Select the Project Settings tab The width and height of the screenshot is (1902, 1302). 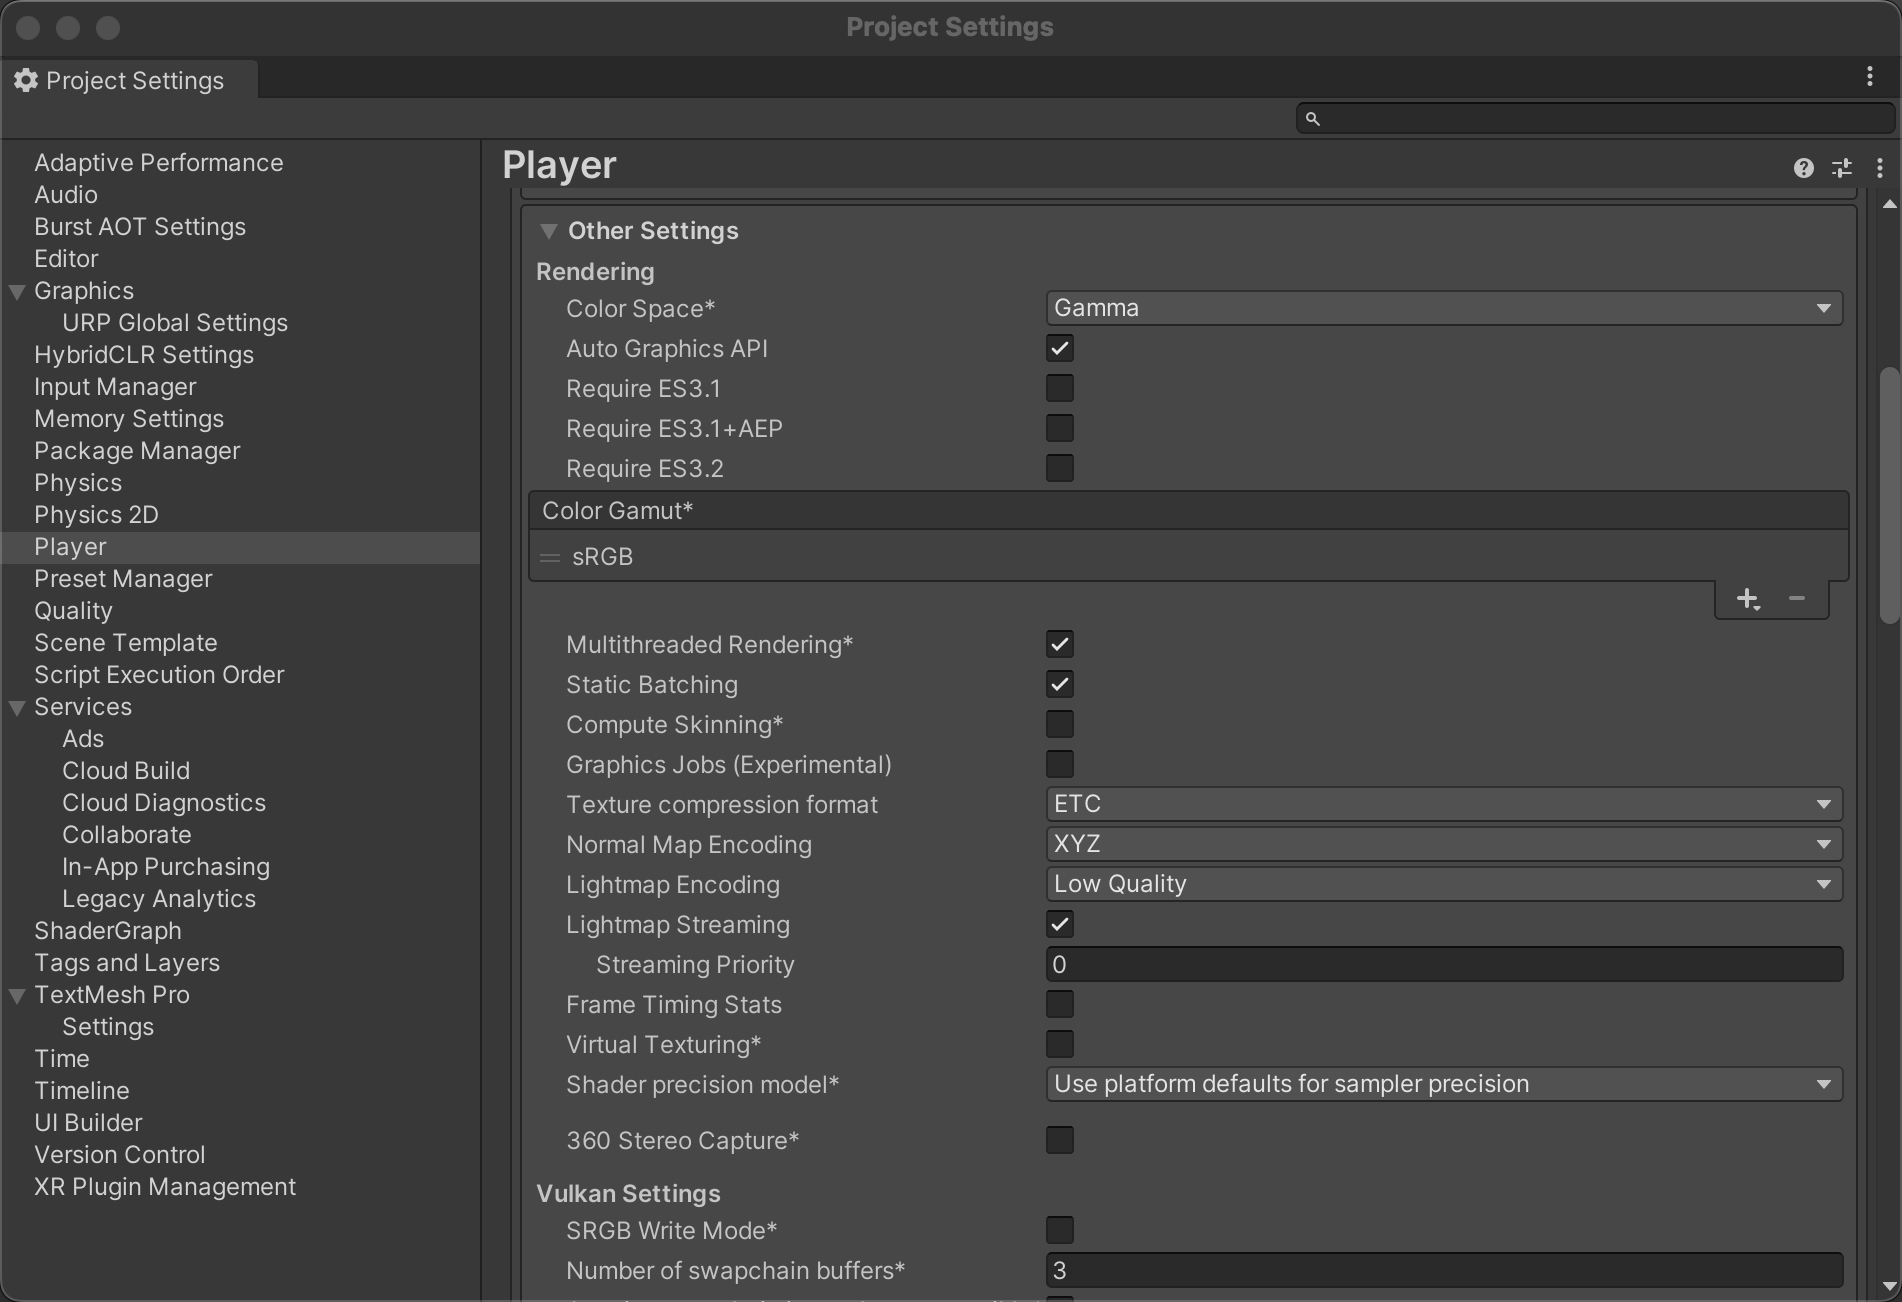(x=130, y=80)
